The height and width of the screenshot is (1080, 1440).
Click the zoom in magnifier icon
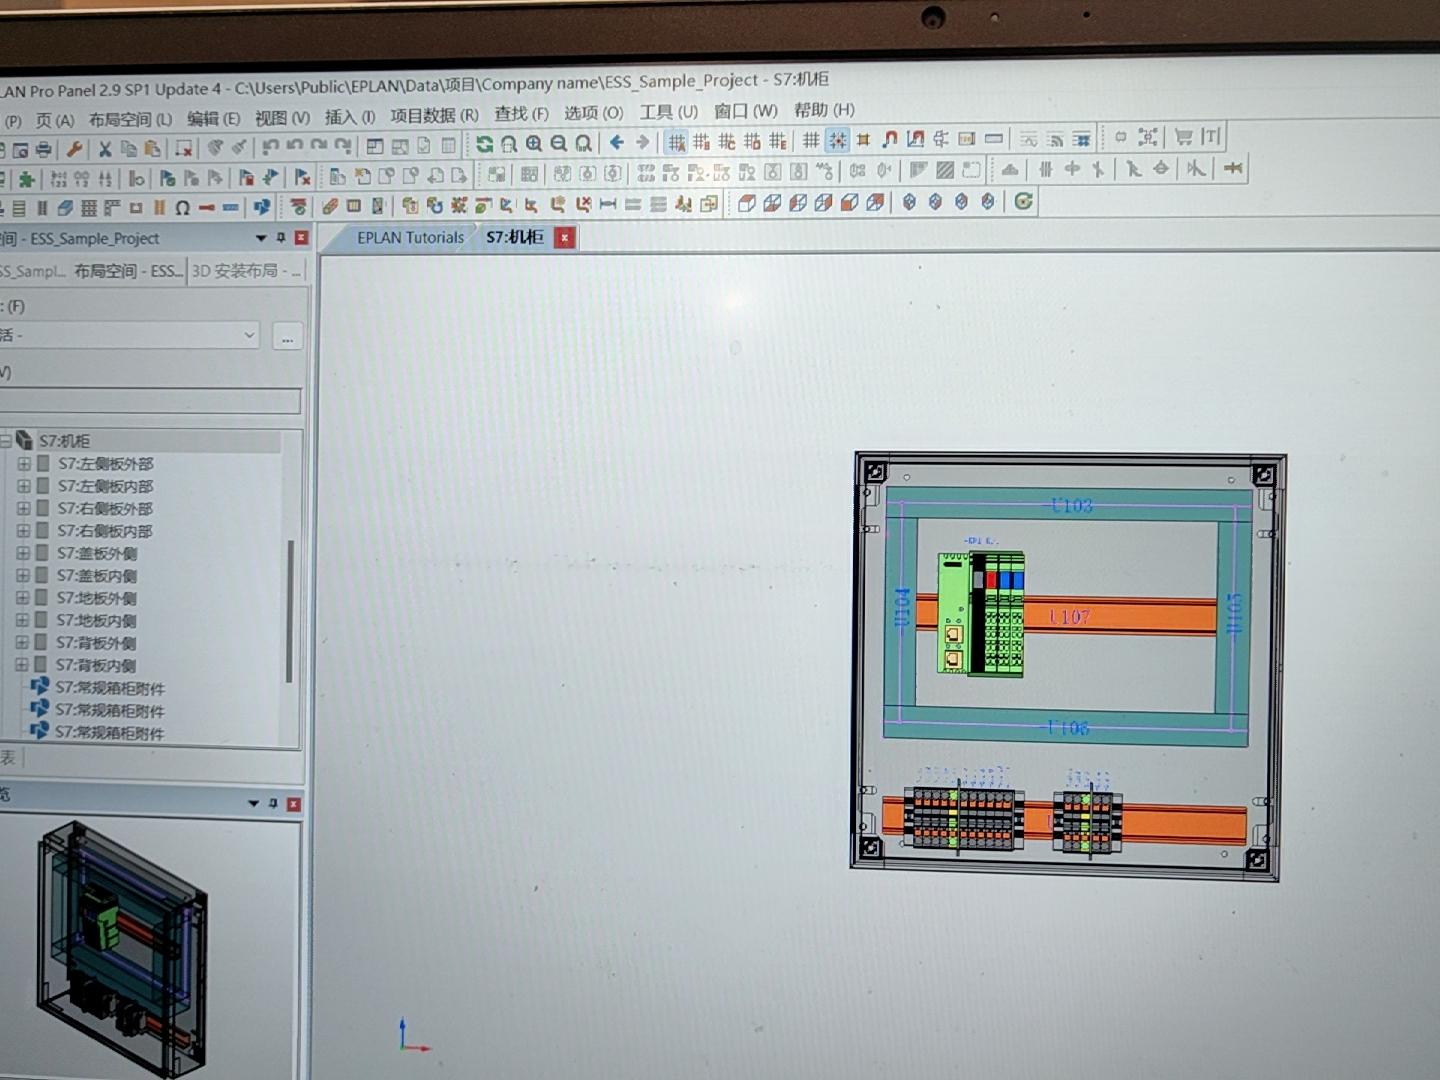[x=534, y=144]
